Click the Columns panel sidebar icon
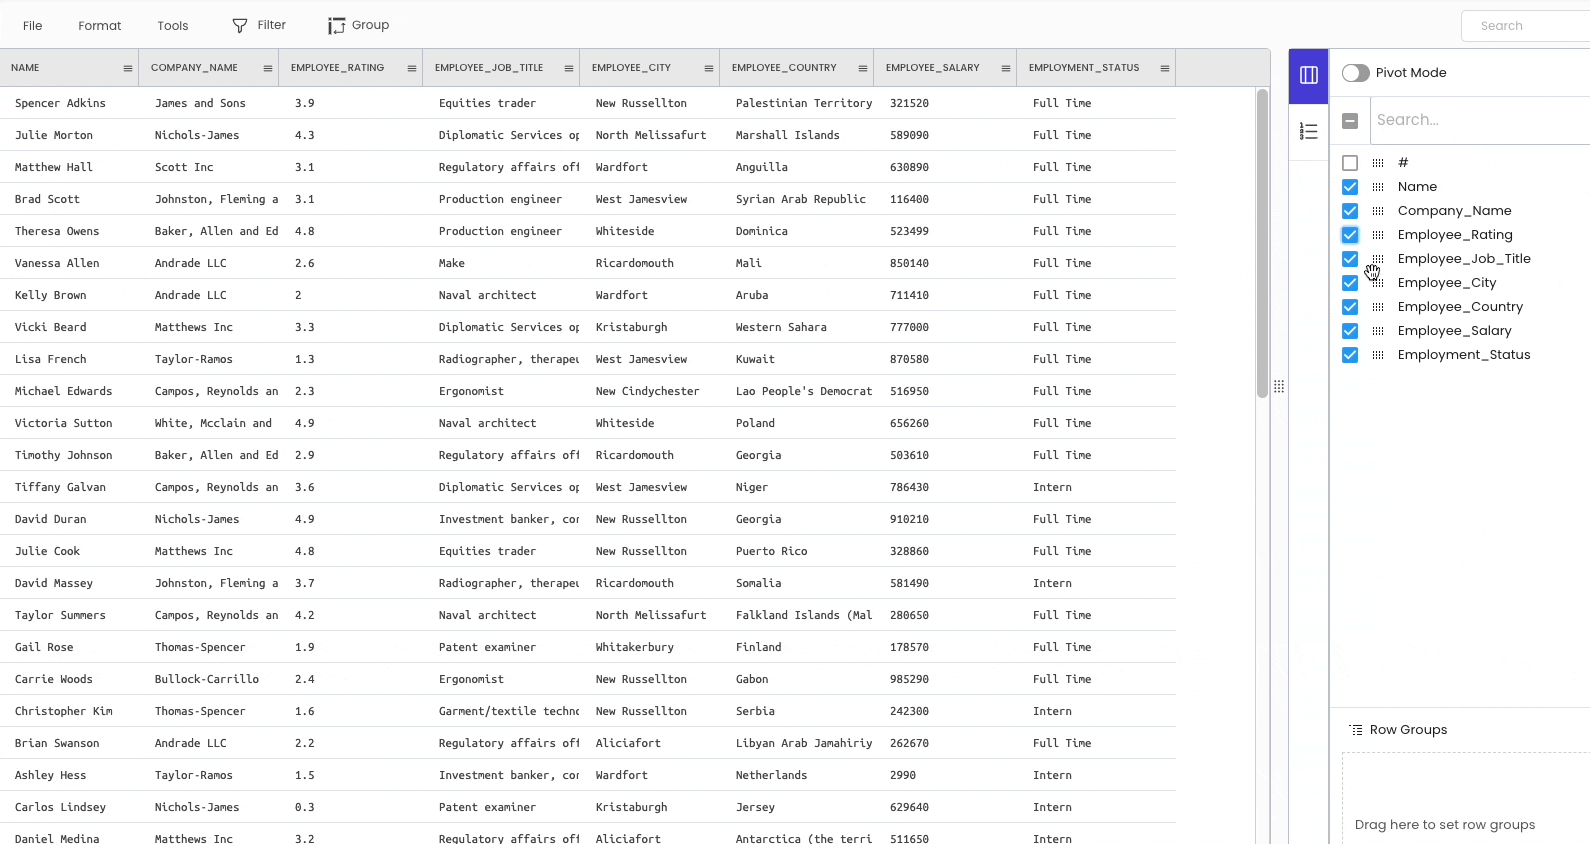This screenshot has height=844, width=1590. coord(1308,75)
